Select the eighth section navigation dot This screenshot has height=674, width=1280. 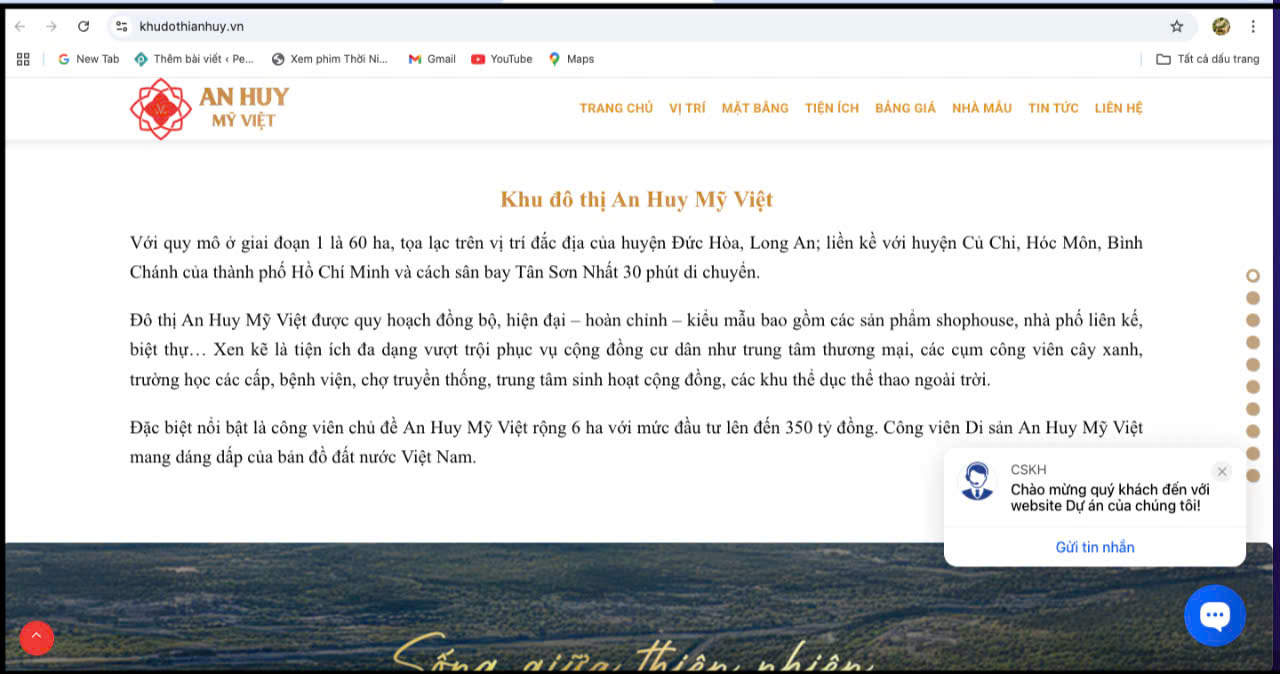pyautogui.click(x=1253, y=431)
